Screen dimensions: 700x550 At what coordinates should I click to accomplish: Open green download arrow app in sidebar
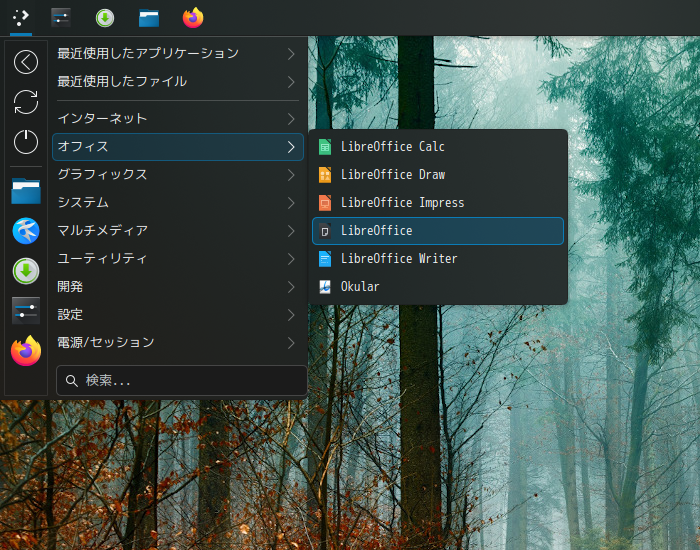pos(26,271)
